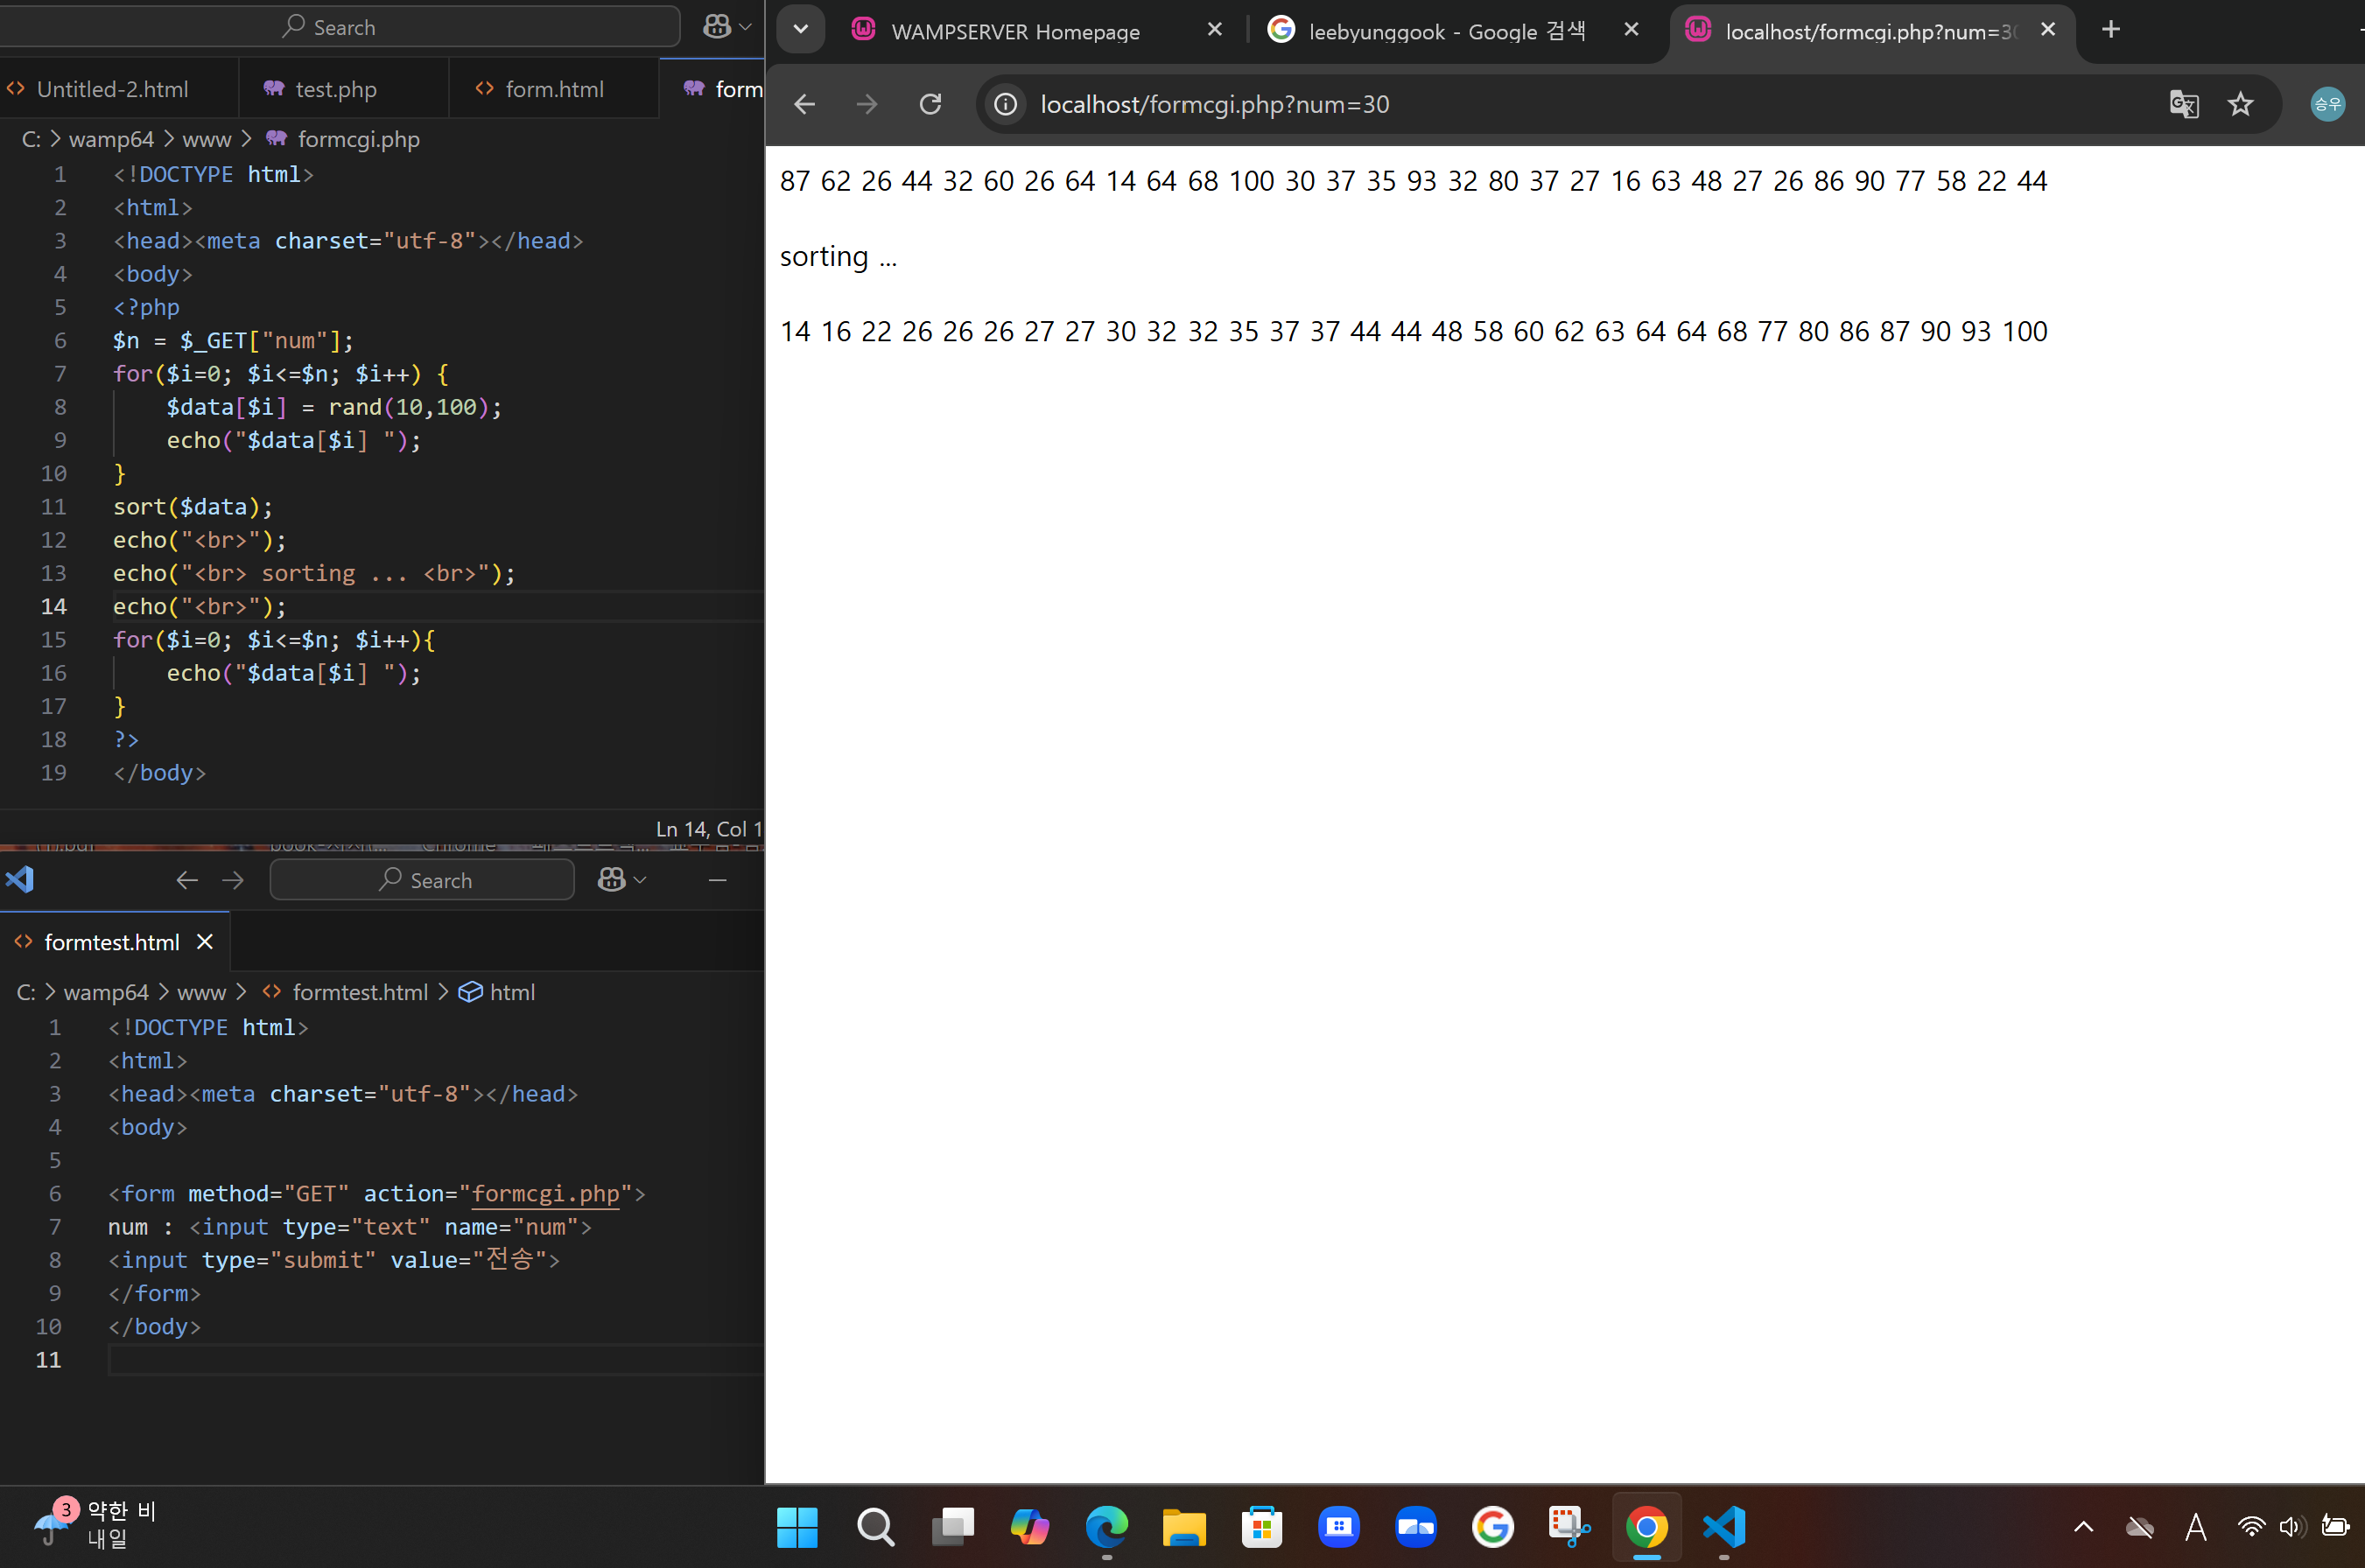Click the www breadcrumb in formcgi.php path
The height and width of the screenshot is (1568, 2365).
point(206,139)
